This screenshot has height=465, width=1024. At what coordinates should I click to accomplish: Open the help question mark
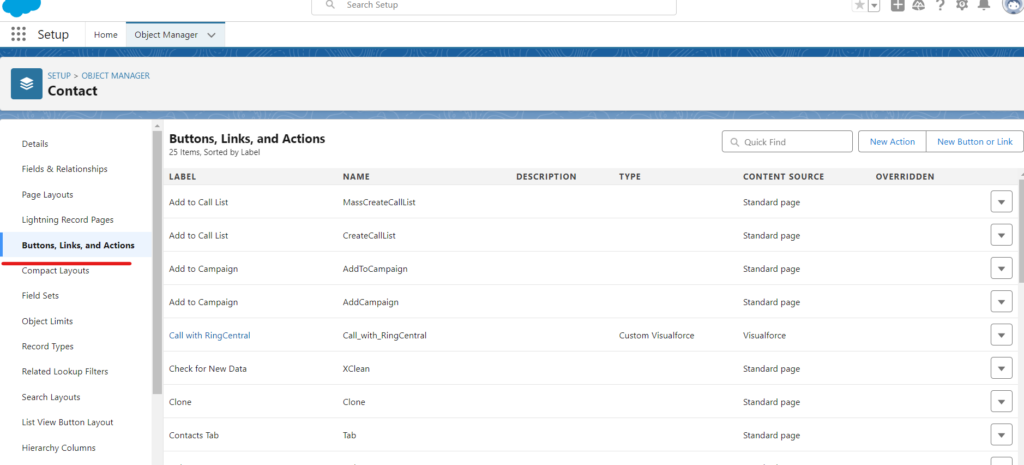940,5
